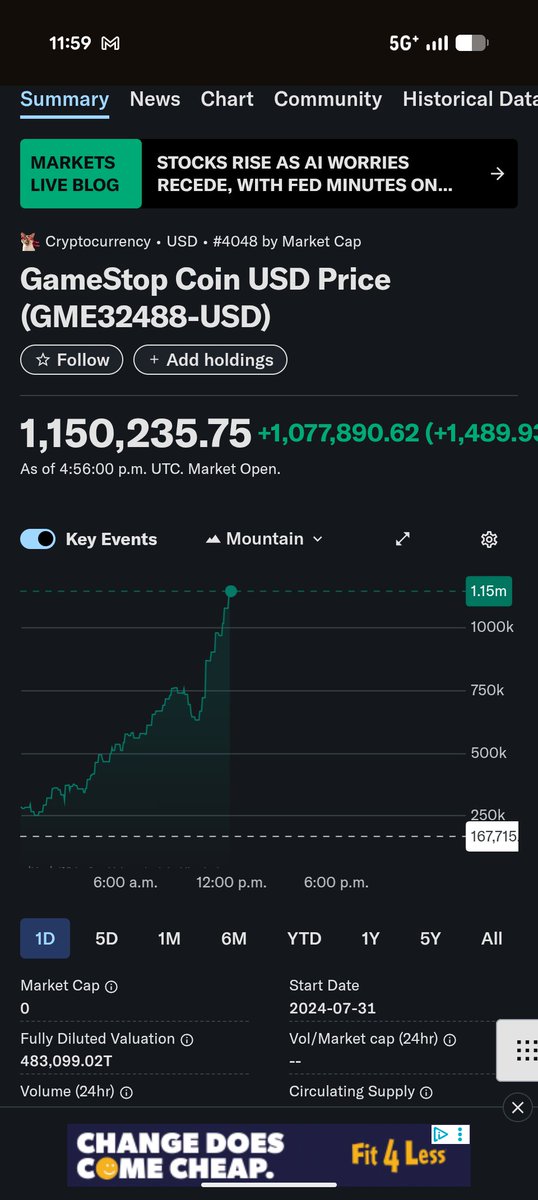
Task: Select the 1Y time range
Action: 370,939
